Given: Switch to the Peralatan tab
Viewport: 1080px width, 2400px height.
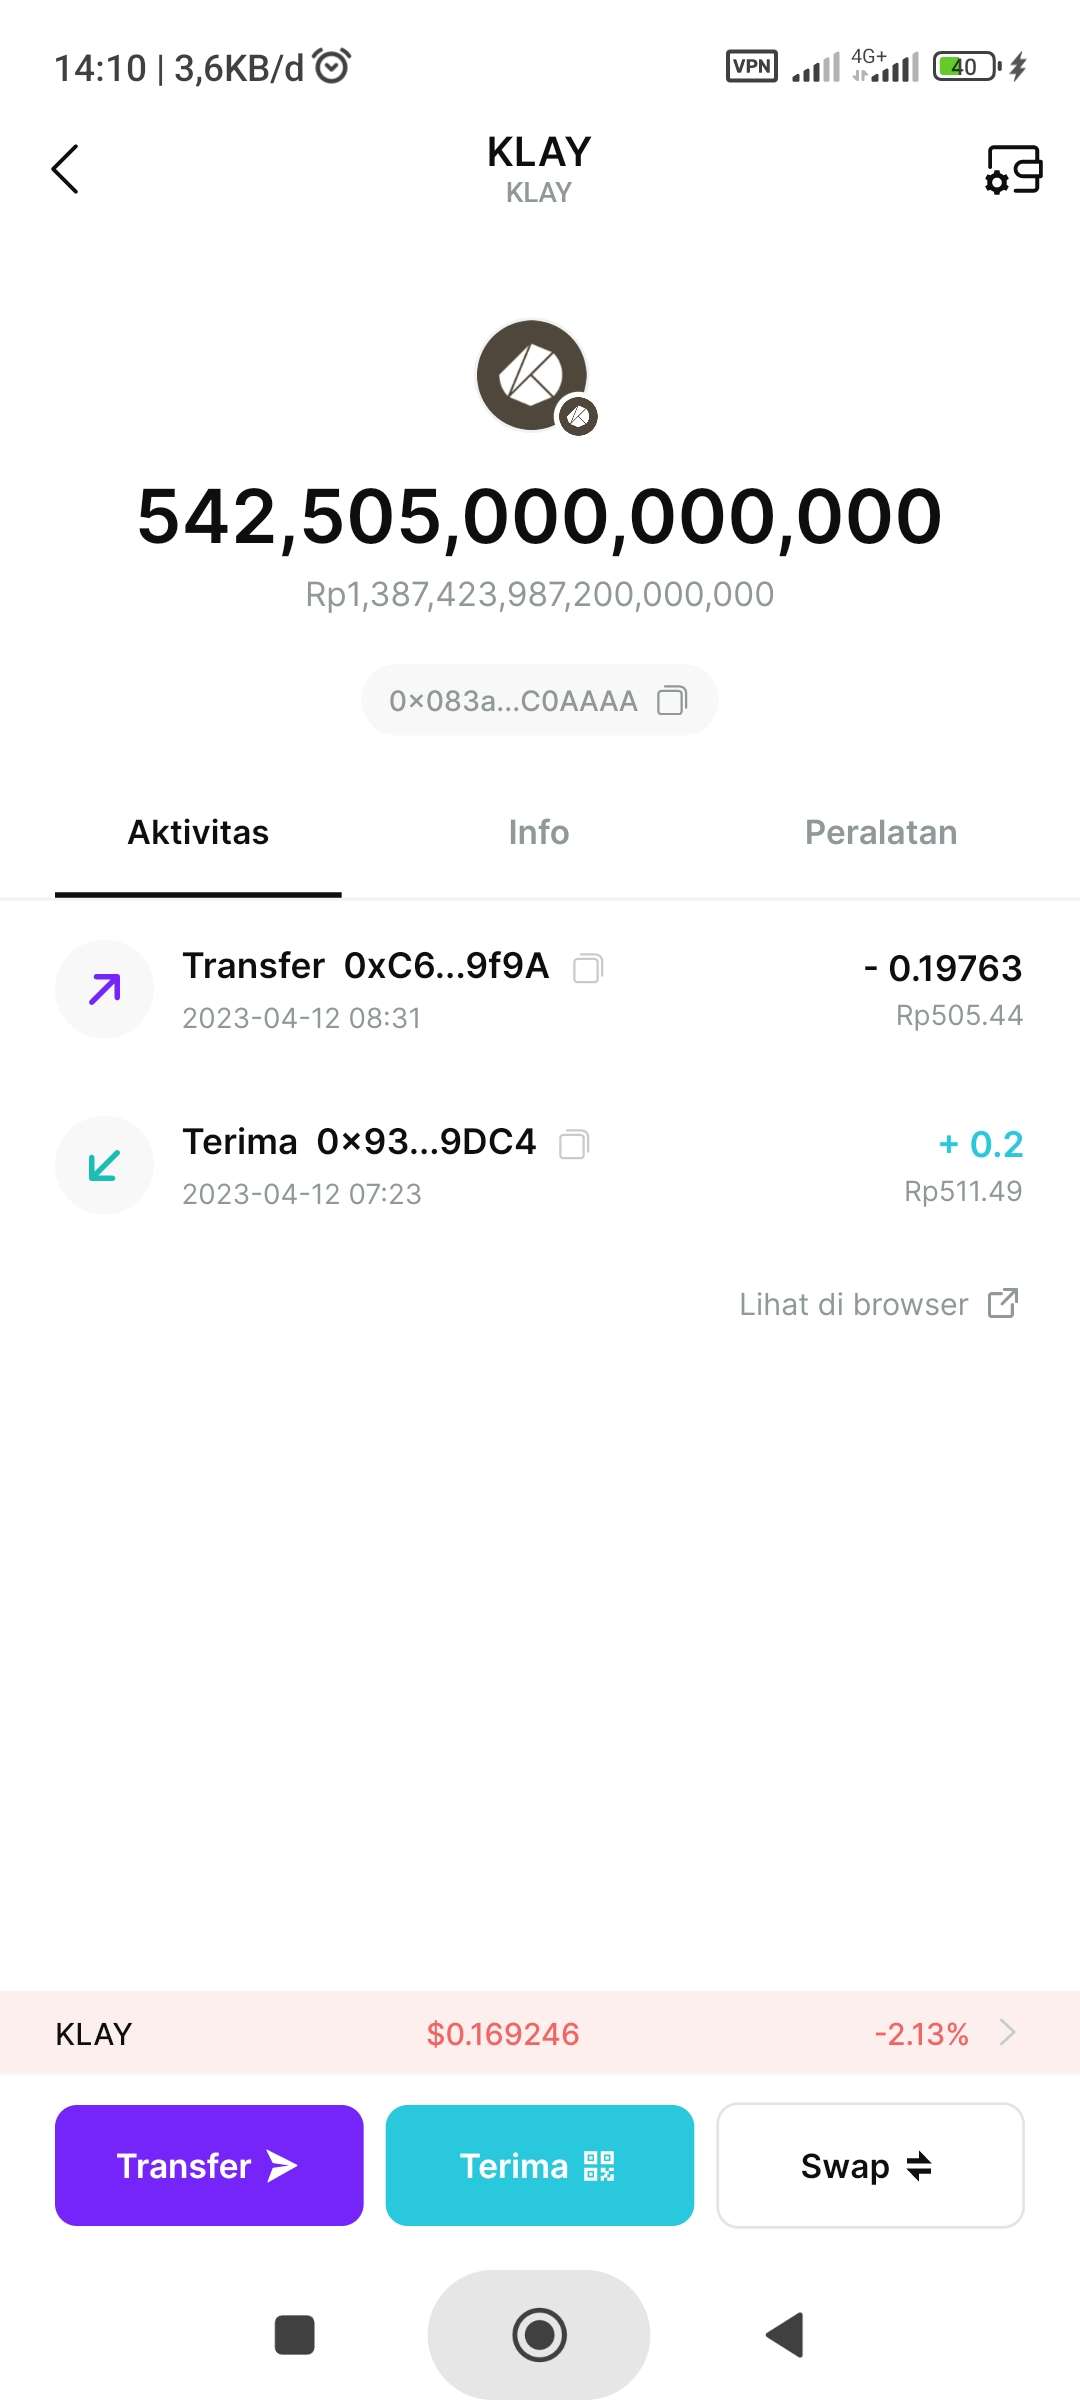Looking at the screenshot, I should [x=881, y=832].
